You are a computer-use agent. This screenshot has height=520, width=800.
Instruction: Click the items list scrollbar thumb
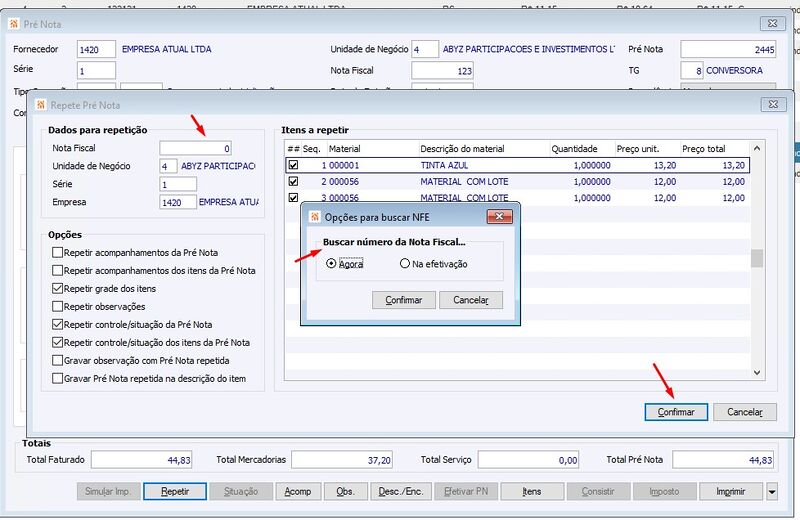pos(757,258)
